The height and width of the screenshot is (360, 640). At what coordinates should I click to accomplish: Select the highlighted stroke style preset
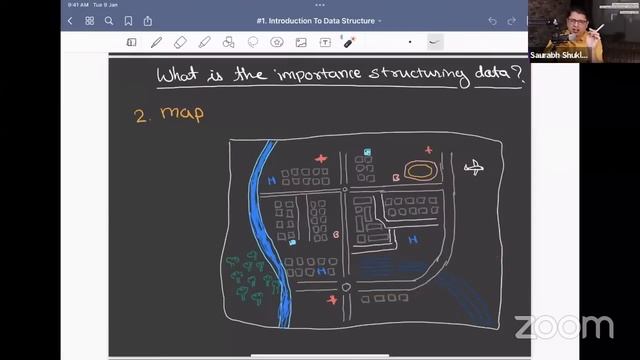point(435,42)
